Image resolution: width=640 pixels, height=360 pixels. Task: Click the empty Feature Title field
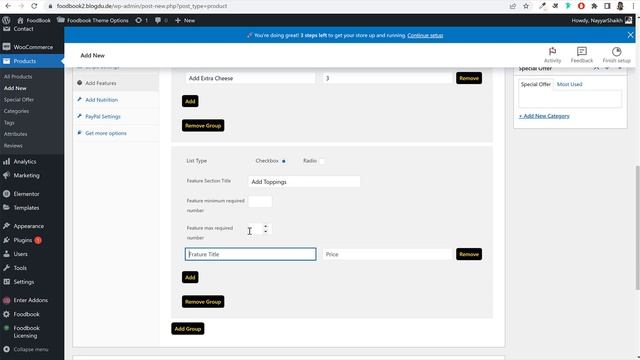(x=250, y=254)
